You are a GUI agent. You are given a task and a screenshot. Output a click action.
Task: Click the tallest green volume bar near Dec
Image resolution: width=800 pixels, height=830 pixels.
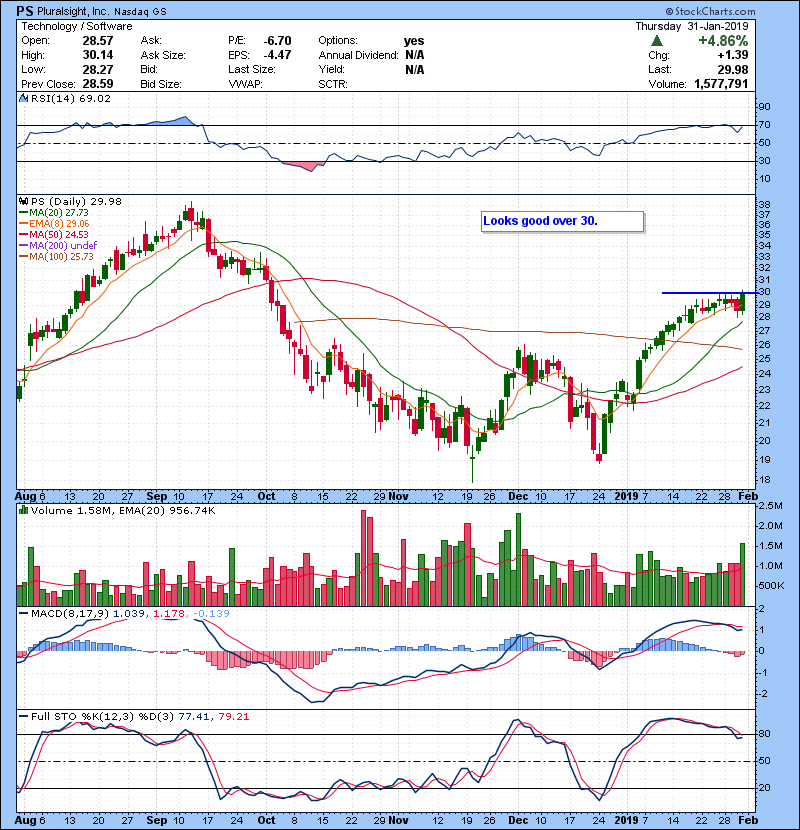(518, 560)
